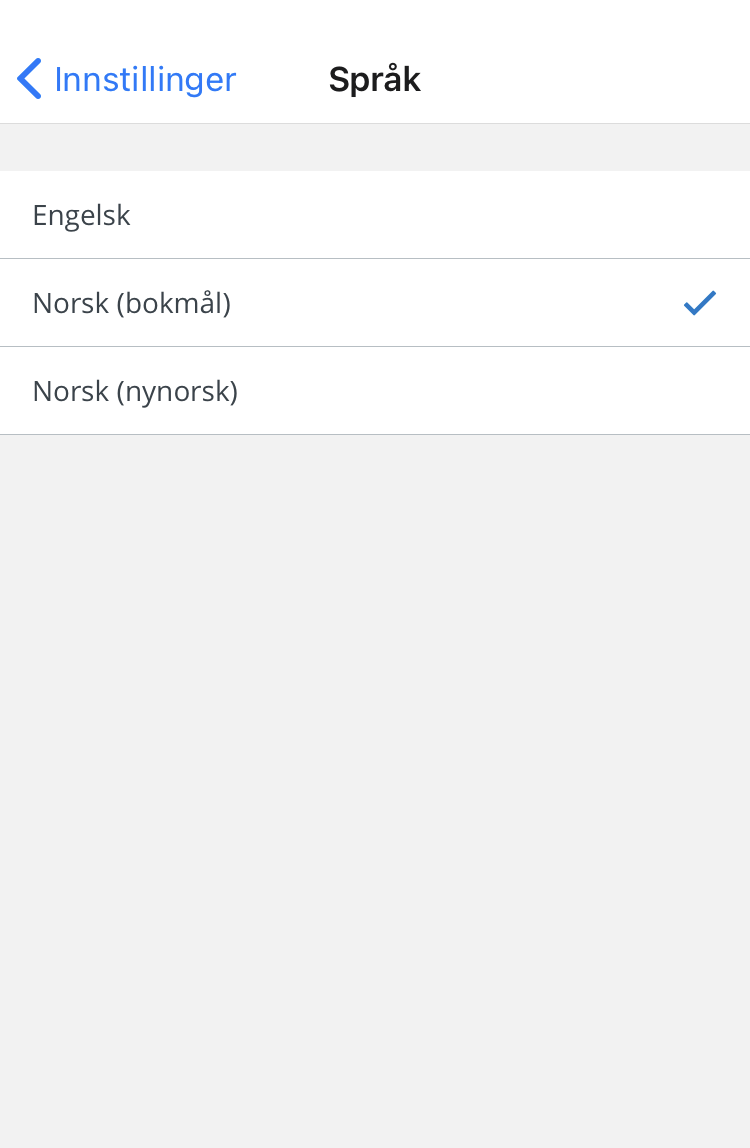Switch to nynorsk from the language list
Viewport: 750px width, 1148px height.
click(375, 390)
